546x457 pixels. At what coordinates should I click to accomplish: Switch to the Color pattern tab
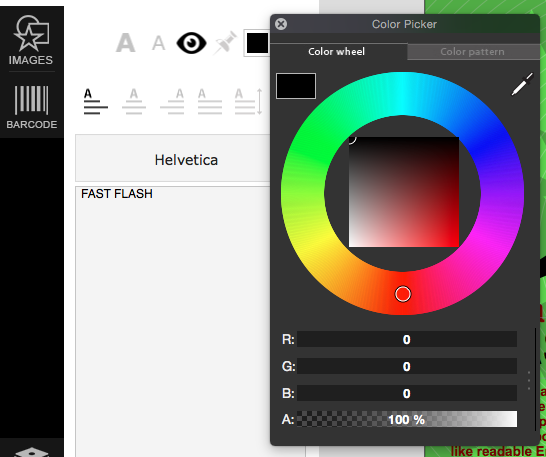pos(473,52)
